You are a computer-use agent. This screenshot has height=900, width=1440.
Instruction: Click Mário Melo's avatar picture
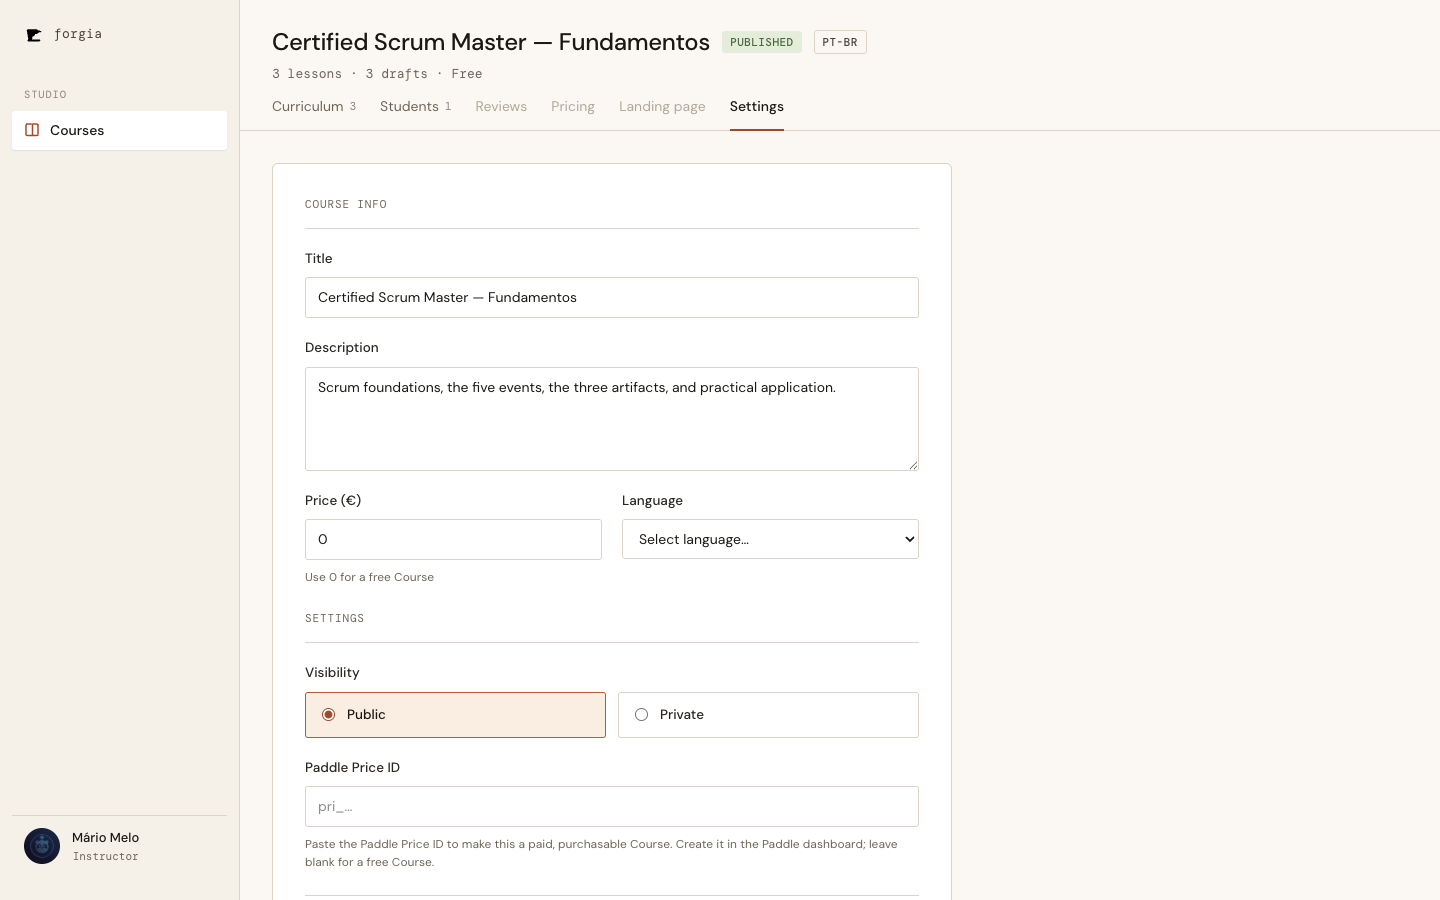42,846
